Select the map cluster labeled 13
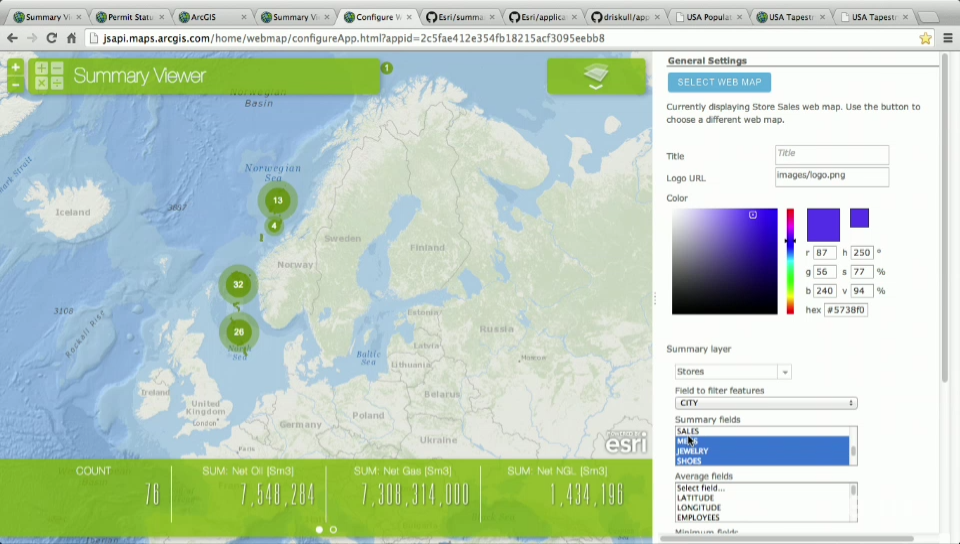This screenshot has height=544, width=960. (x=277, y=200)
